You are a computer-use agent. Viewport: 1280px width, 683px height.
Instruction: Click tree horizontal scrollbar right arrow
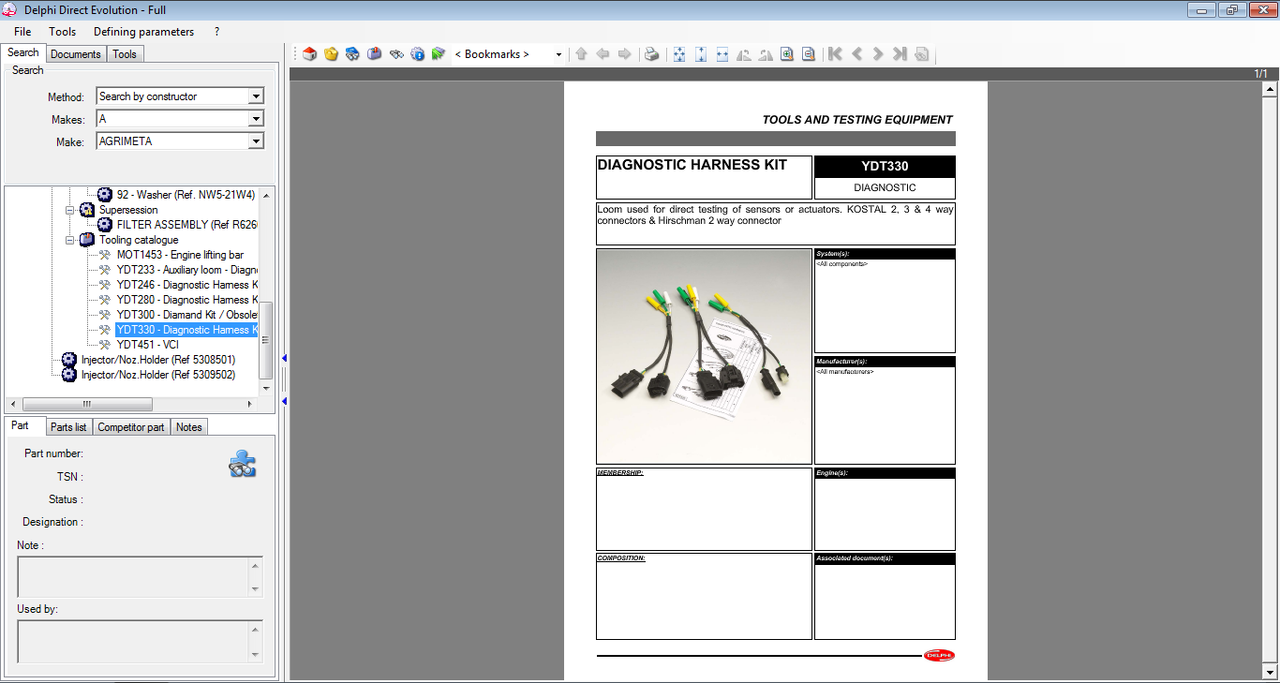[251, 404]
